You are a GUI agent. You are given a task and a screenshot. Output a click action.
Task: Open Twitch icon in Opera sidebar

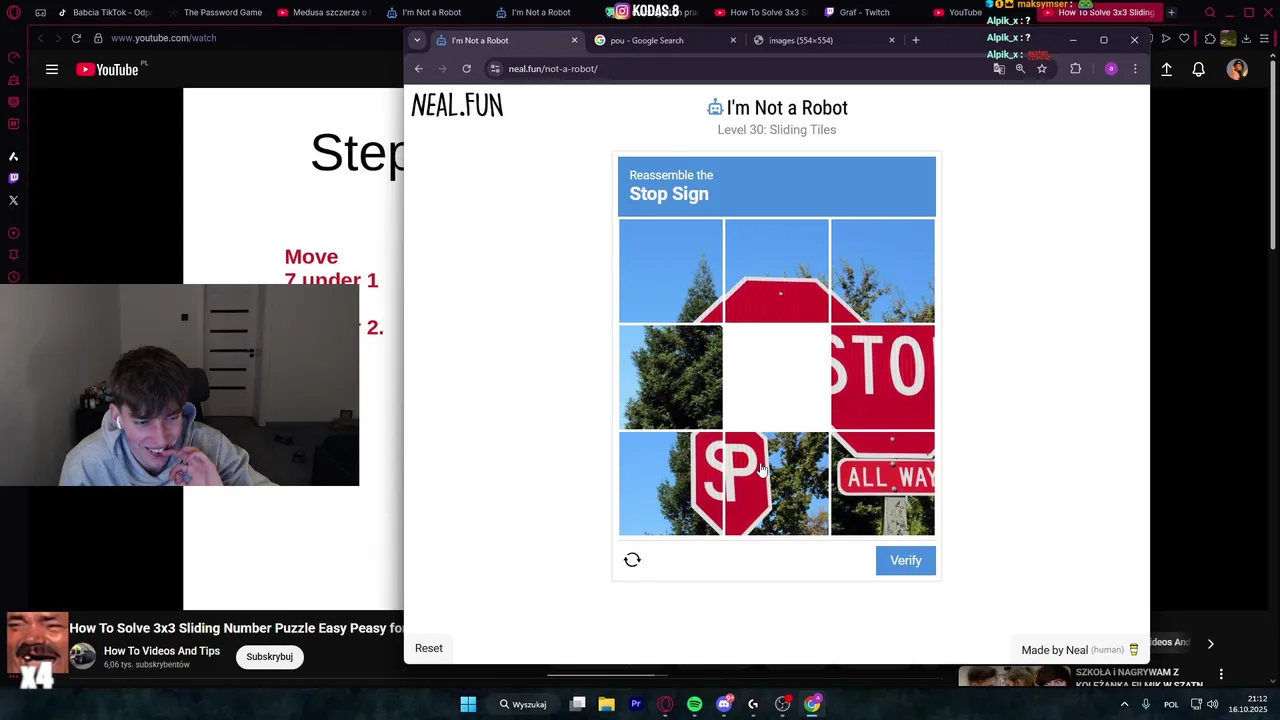(13, 178)
